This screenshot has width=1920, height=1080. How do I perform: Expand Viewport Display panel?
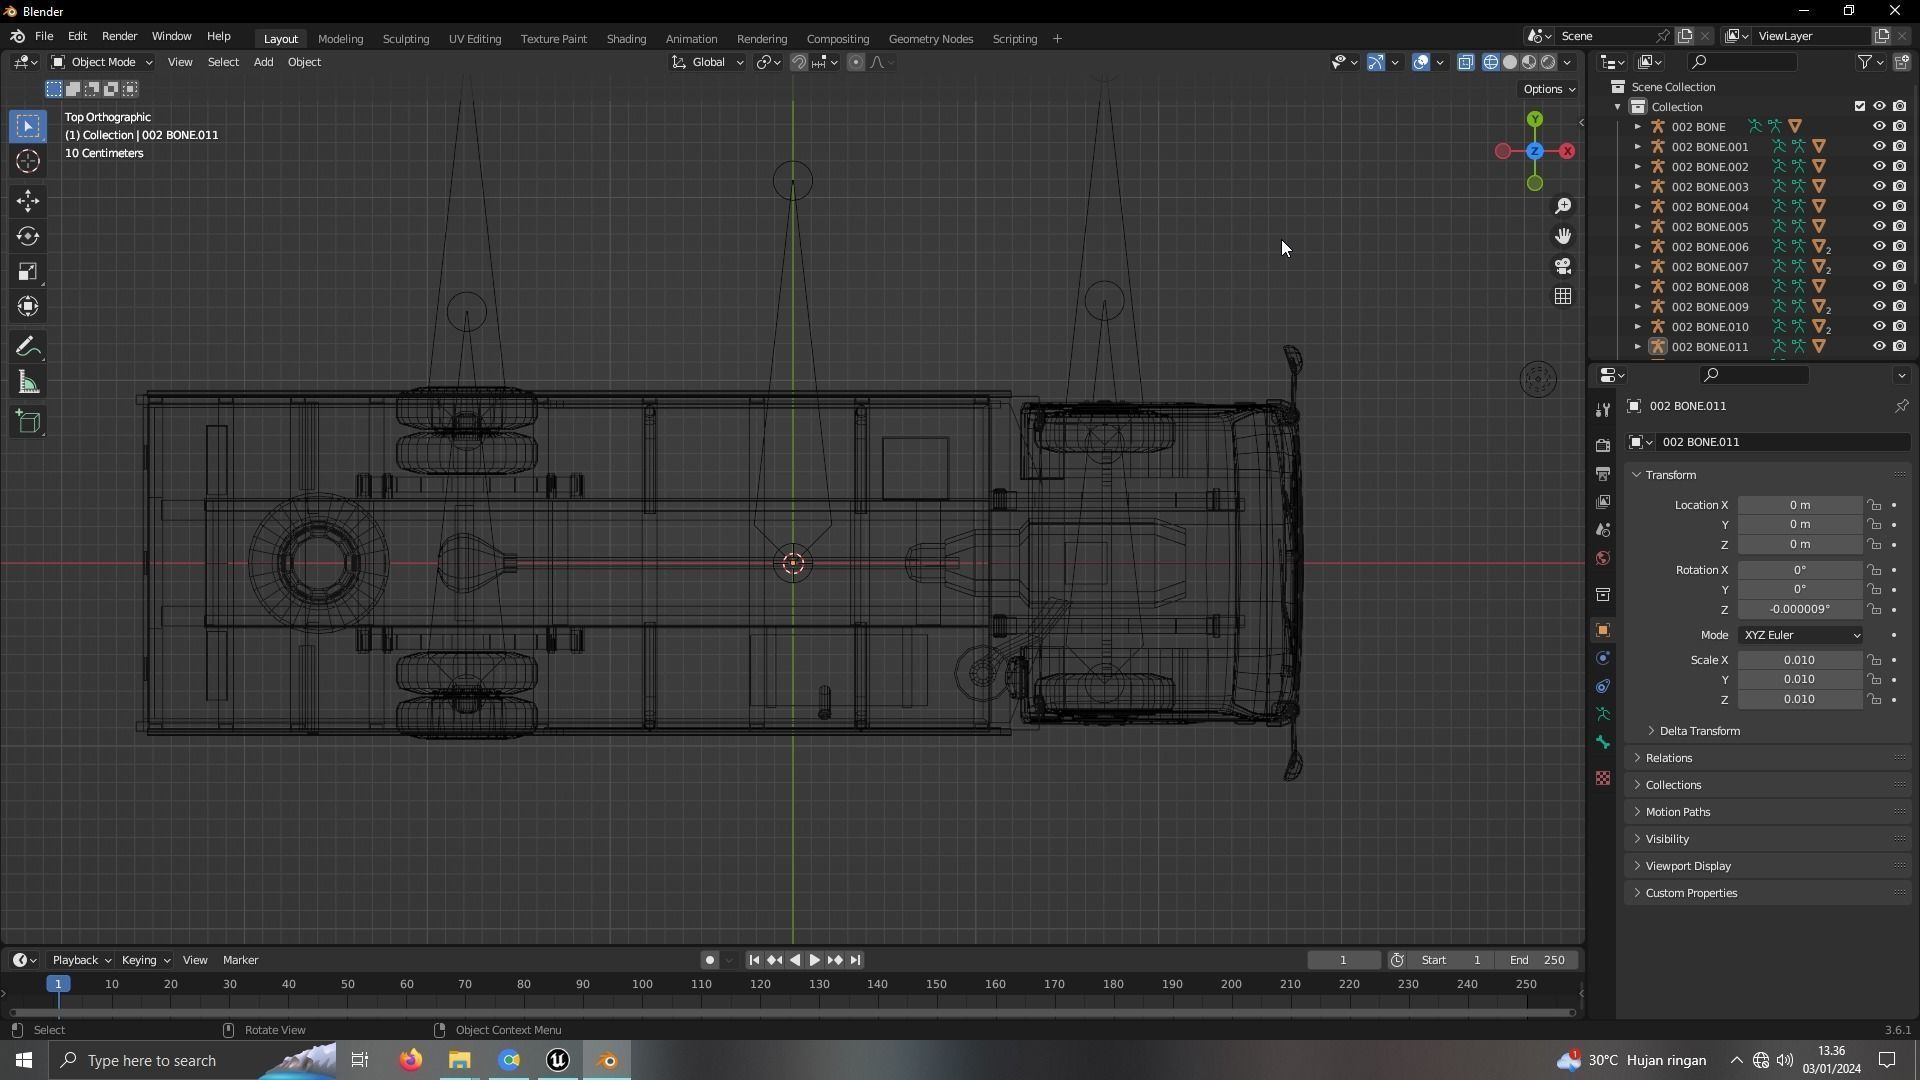point(1687,866)
